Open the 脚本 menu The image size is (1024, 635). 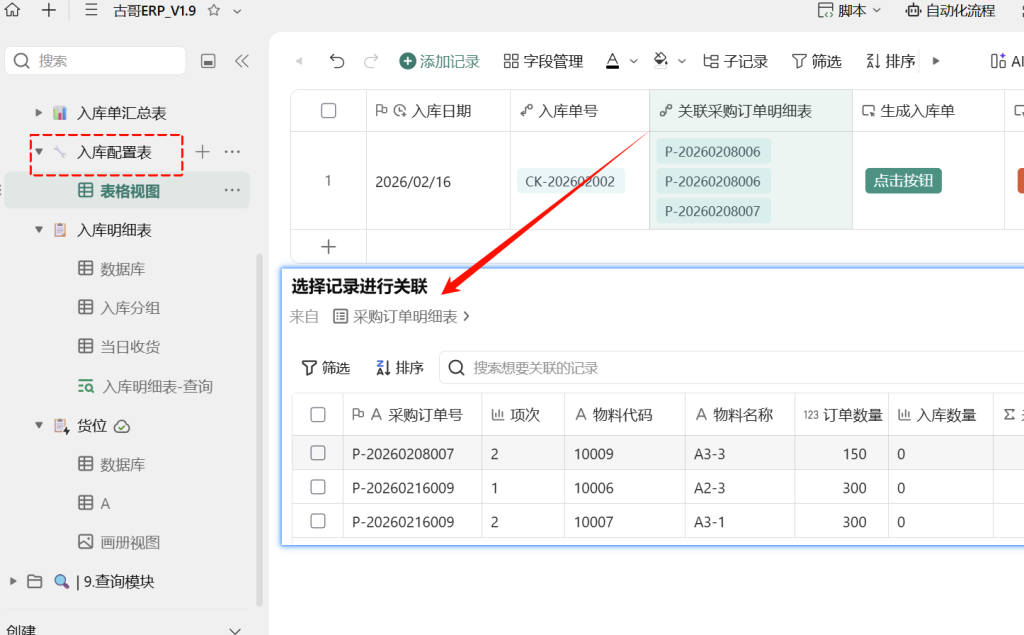click(x=850, y=10)
